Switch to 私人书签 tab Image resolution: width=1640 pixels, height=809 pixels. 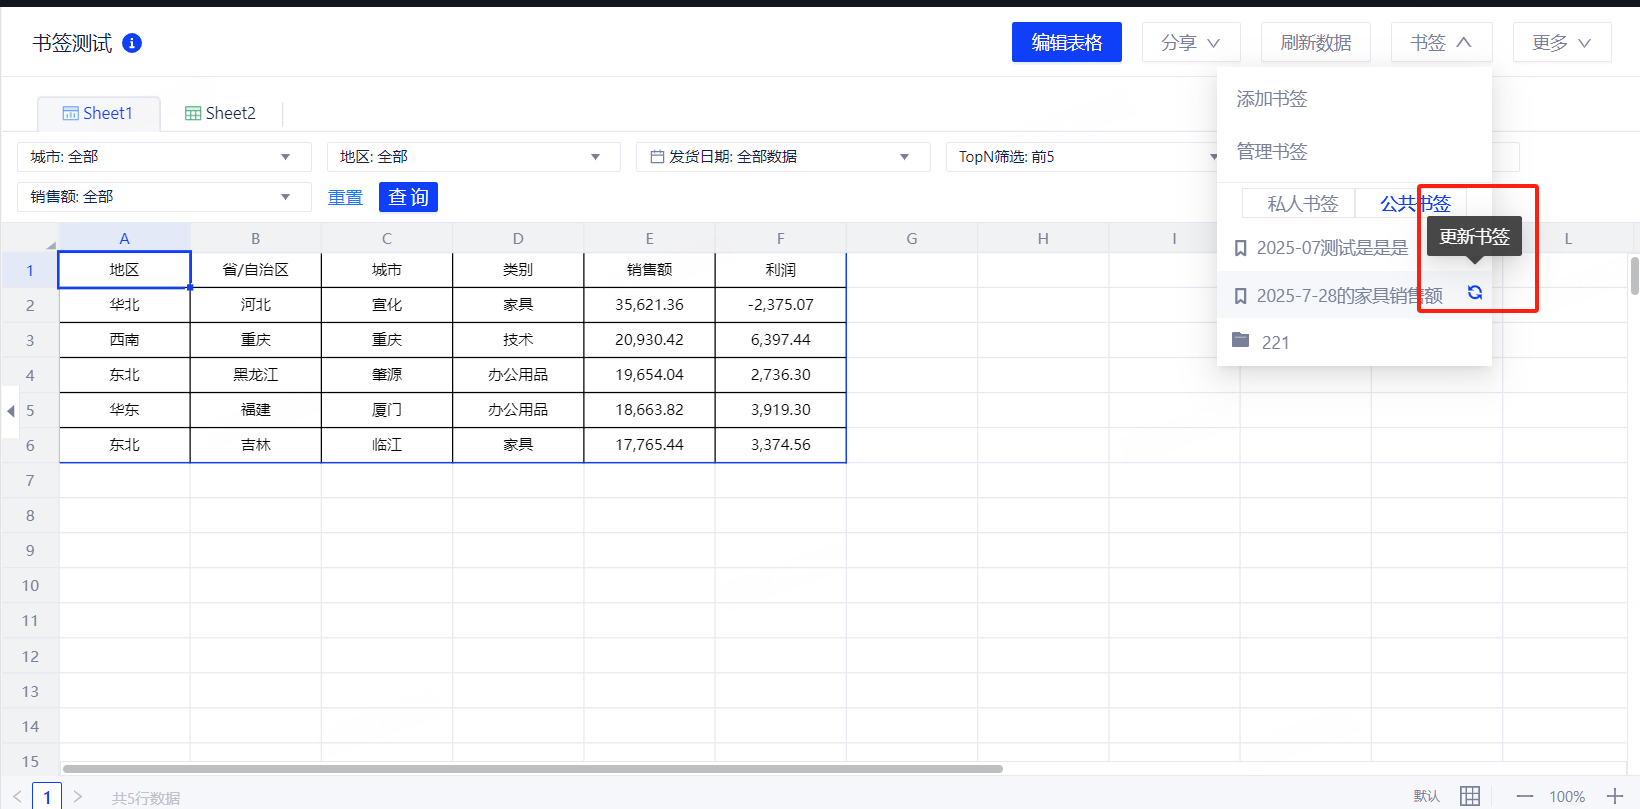click(x=1301, y=204)
